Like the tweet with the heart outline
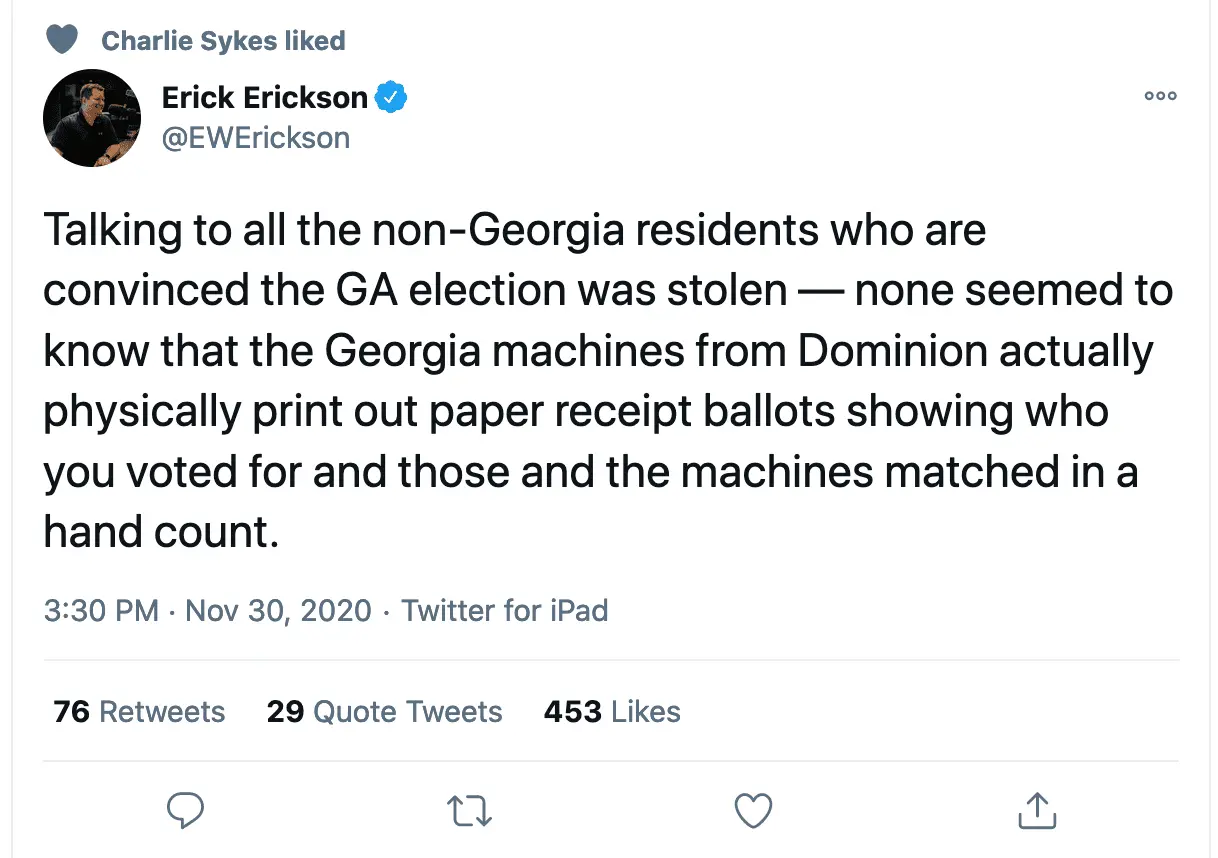This screenshot has width=1218, height=858. point(753,810)
